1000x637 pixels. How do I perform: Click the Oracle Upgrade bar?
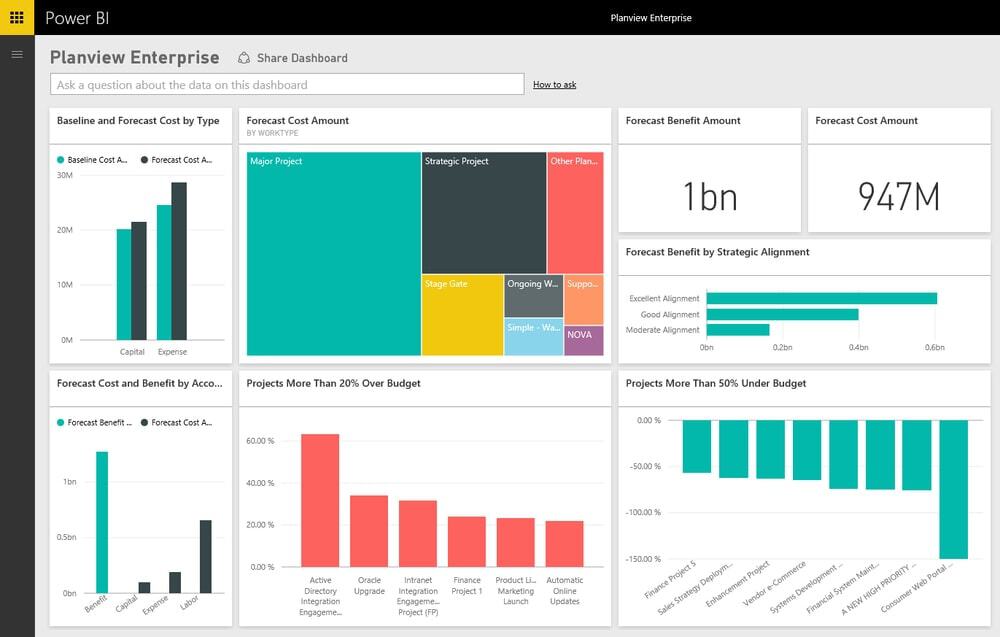click(369, 531)
